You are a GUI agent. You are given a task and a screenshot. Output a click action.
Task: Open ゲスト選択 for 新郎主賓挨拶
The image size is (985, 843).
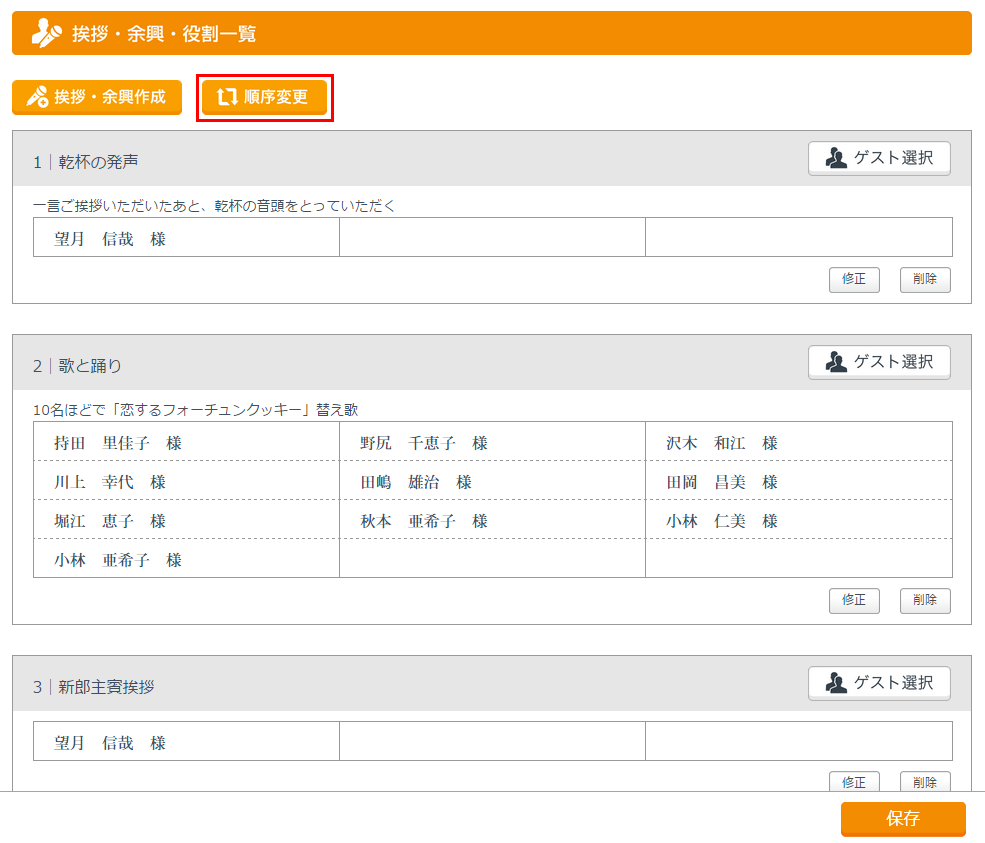tap(879, 683)
